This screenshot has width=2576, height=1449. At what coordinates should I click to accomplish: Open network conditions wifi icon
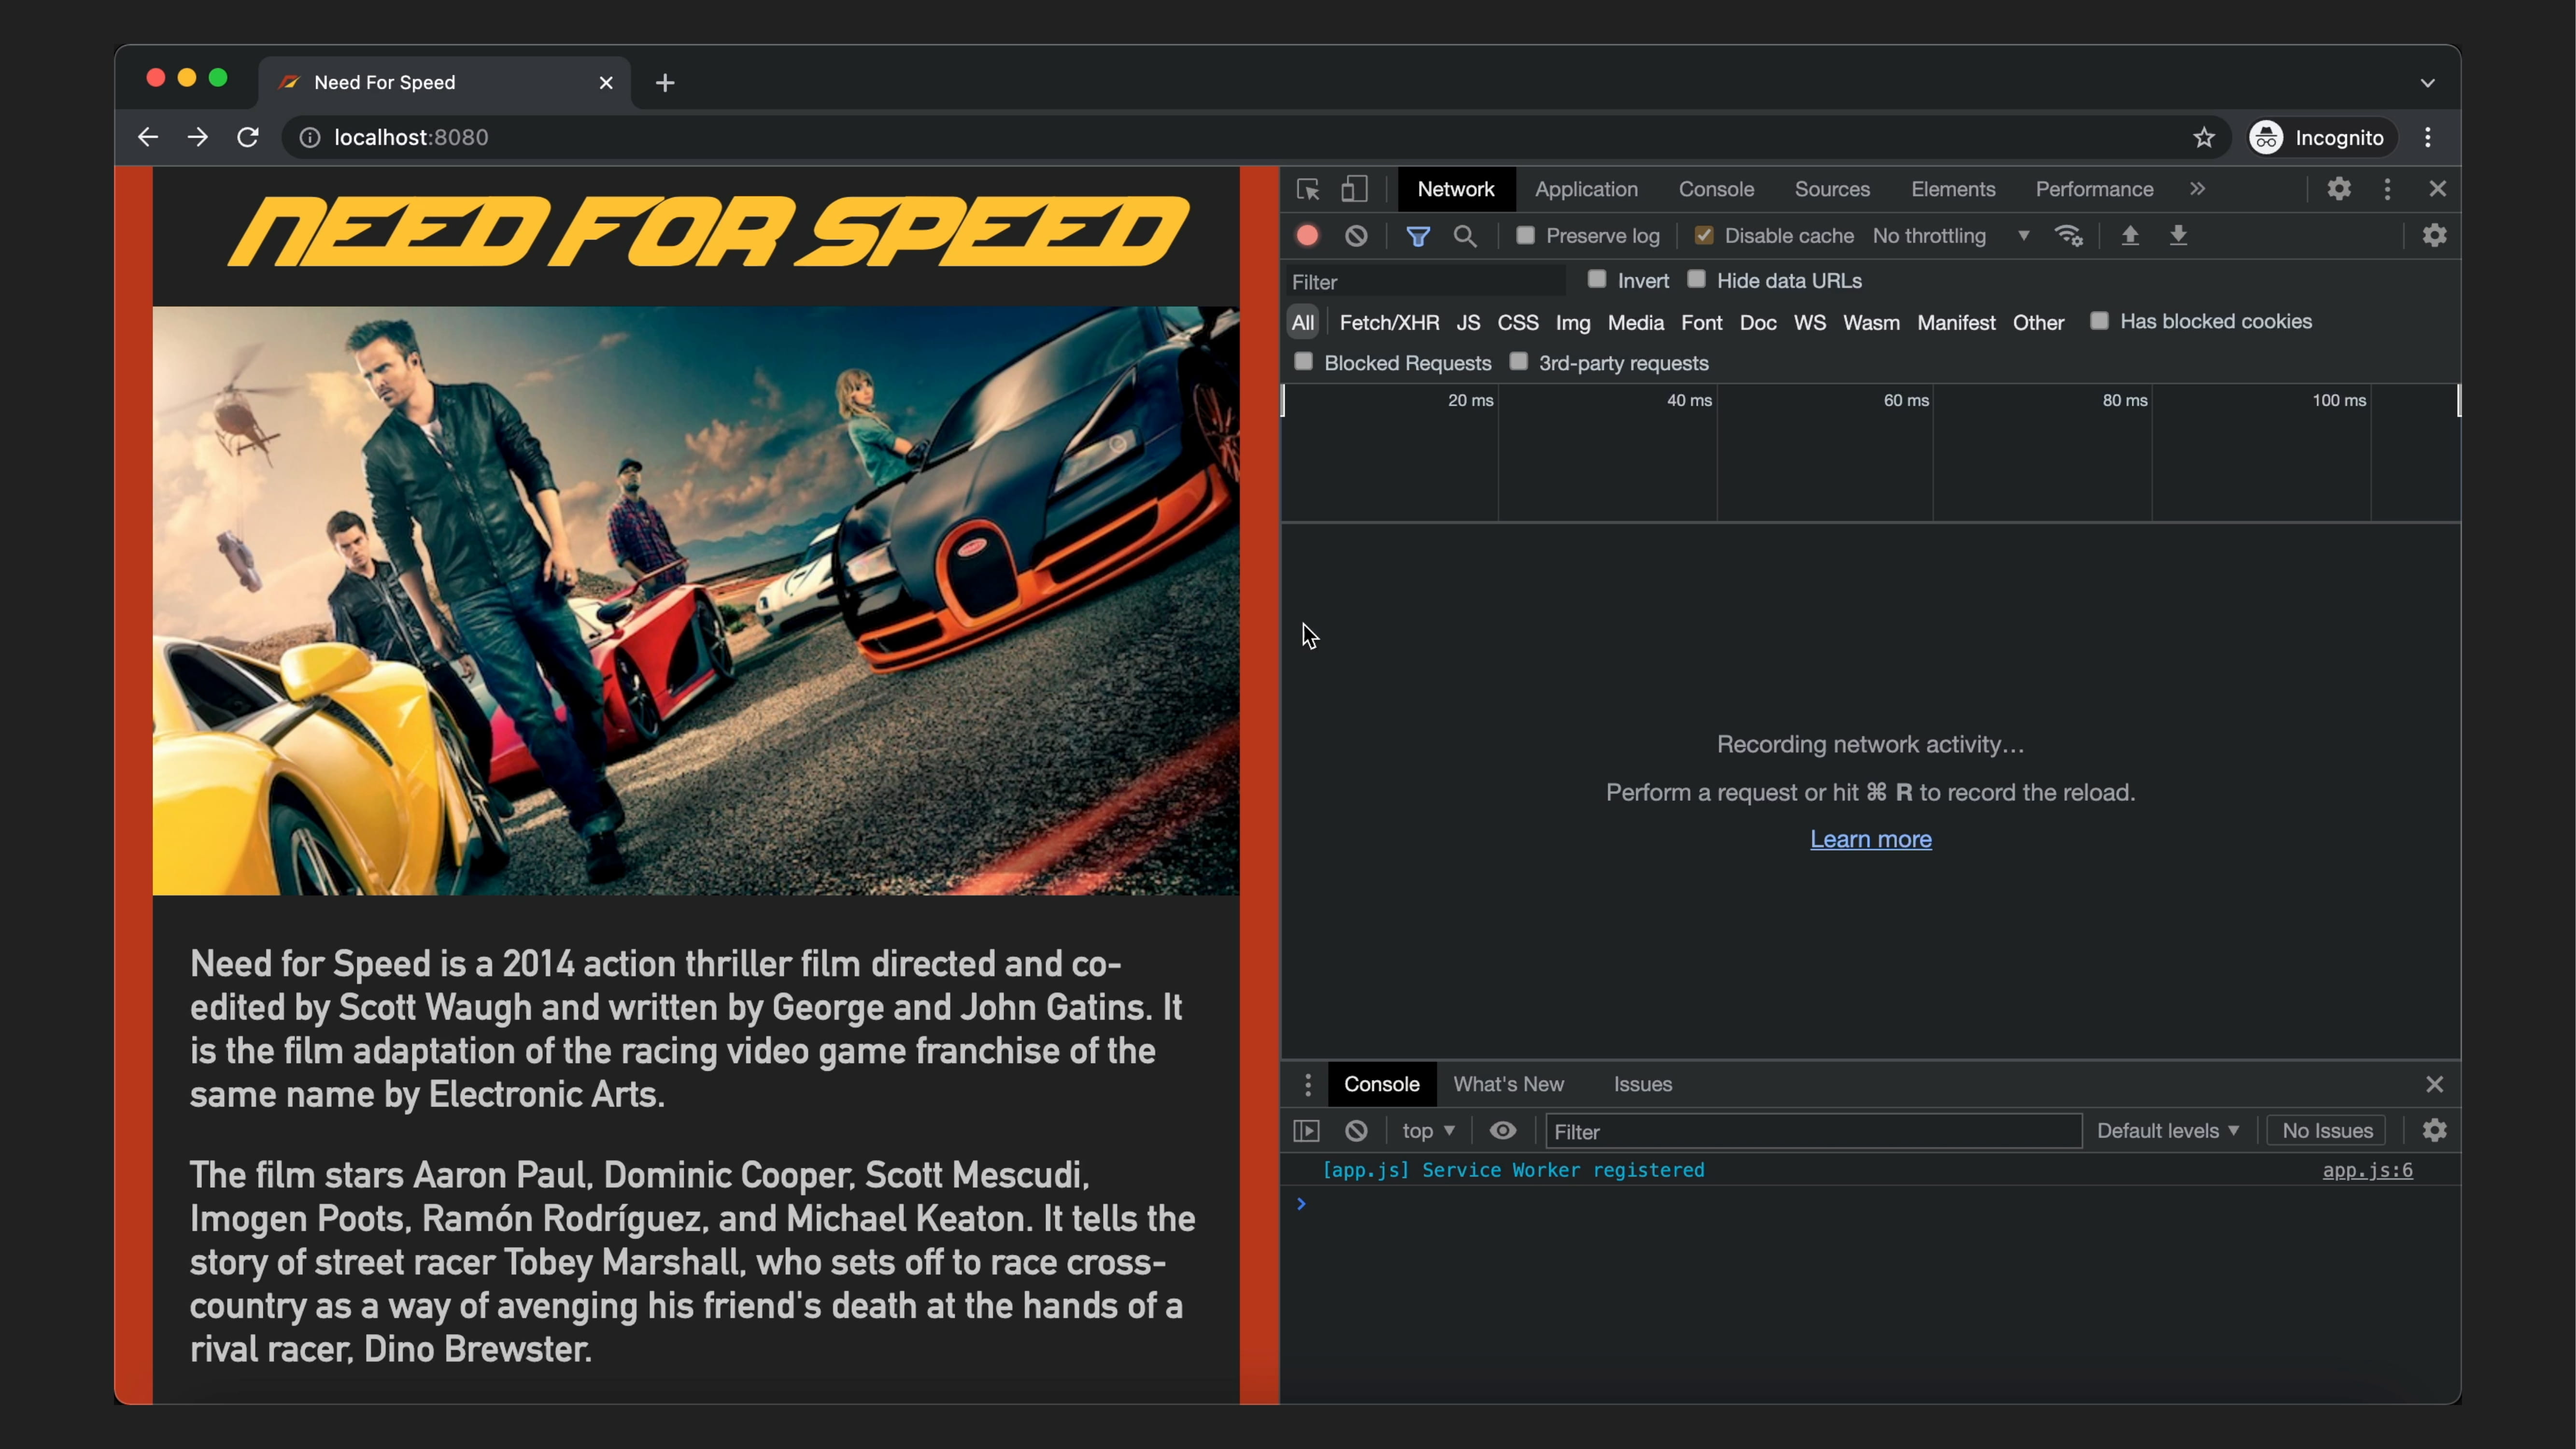2068,236
